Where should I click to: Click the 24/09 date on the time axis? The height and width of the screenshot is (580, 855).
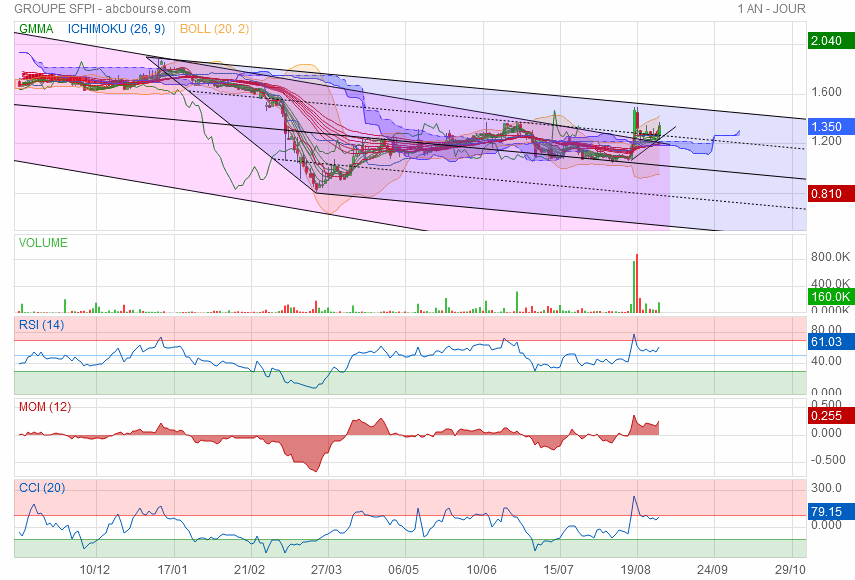[712, 570]
